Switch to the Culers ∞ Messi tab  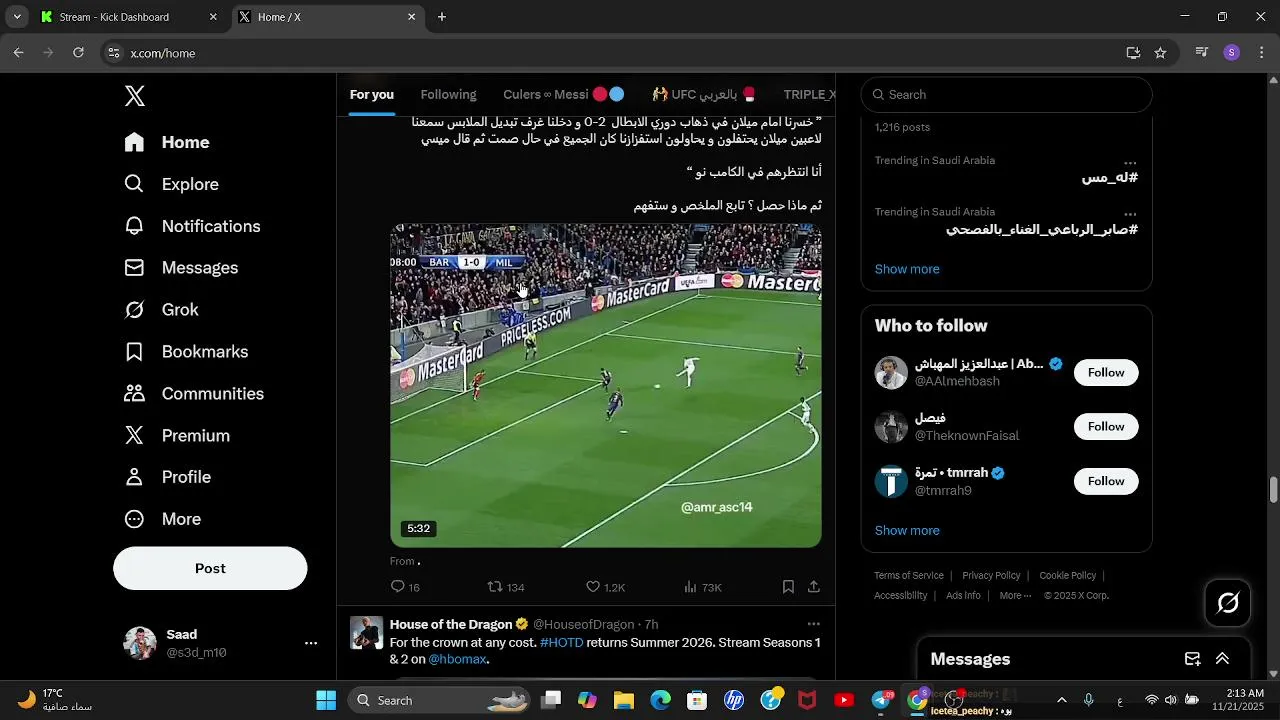click(564, 95)
